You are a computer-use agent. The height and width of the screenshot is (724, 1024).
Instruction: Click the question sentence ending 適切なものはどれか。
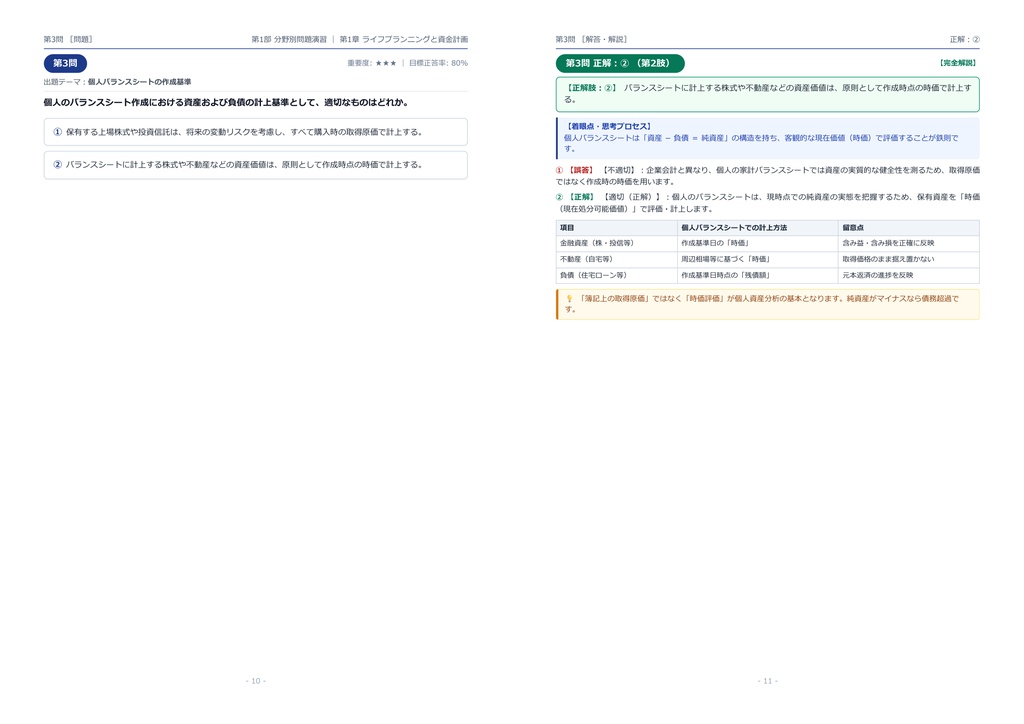pyautogui.click(x=226, y=102)
